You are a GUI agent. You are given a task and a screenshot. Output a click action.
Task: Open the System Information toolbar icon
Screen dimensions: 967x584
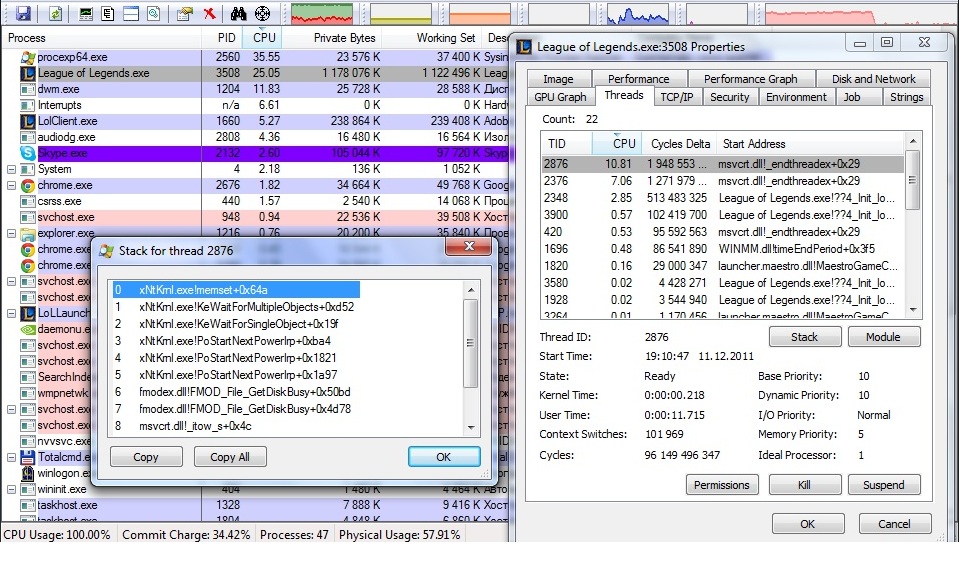(x=87, y=14)
